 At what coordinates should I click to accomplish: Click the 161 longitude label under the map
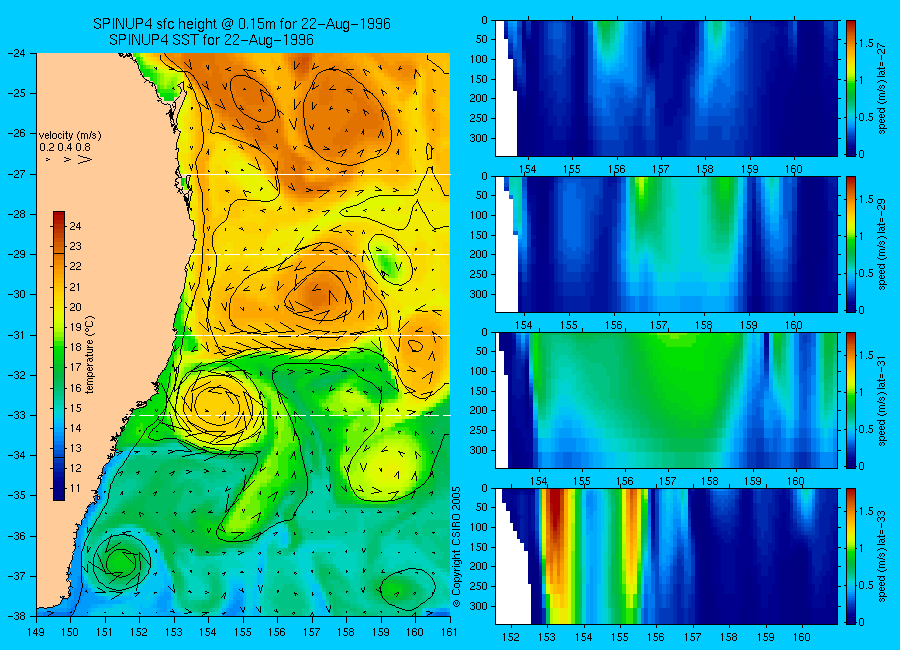pyautogui.click(x=449, y=632)
